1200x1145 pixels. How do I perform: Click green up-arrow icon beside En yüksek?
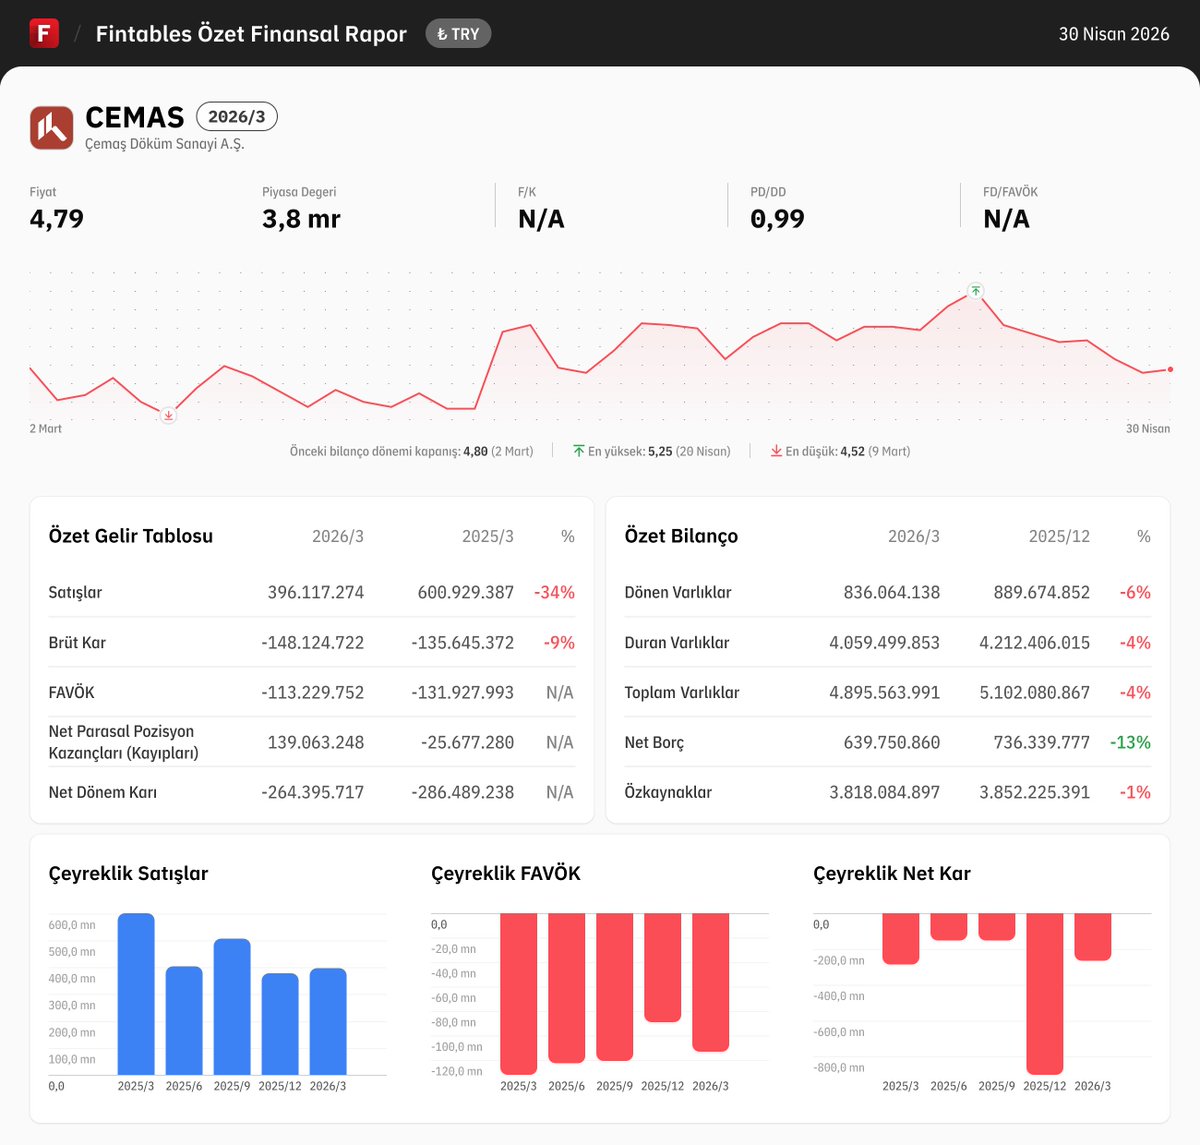coord(579,451)
